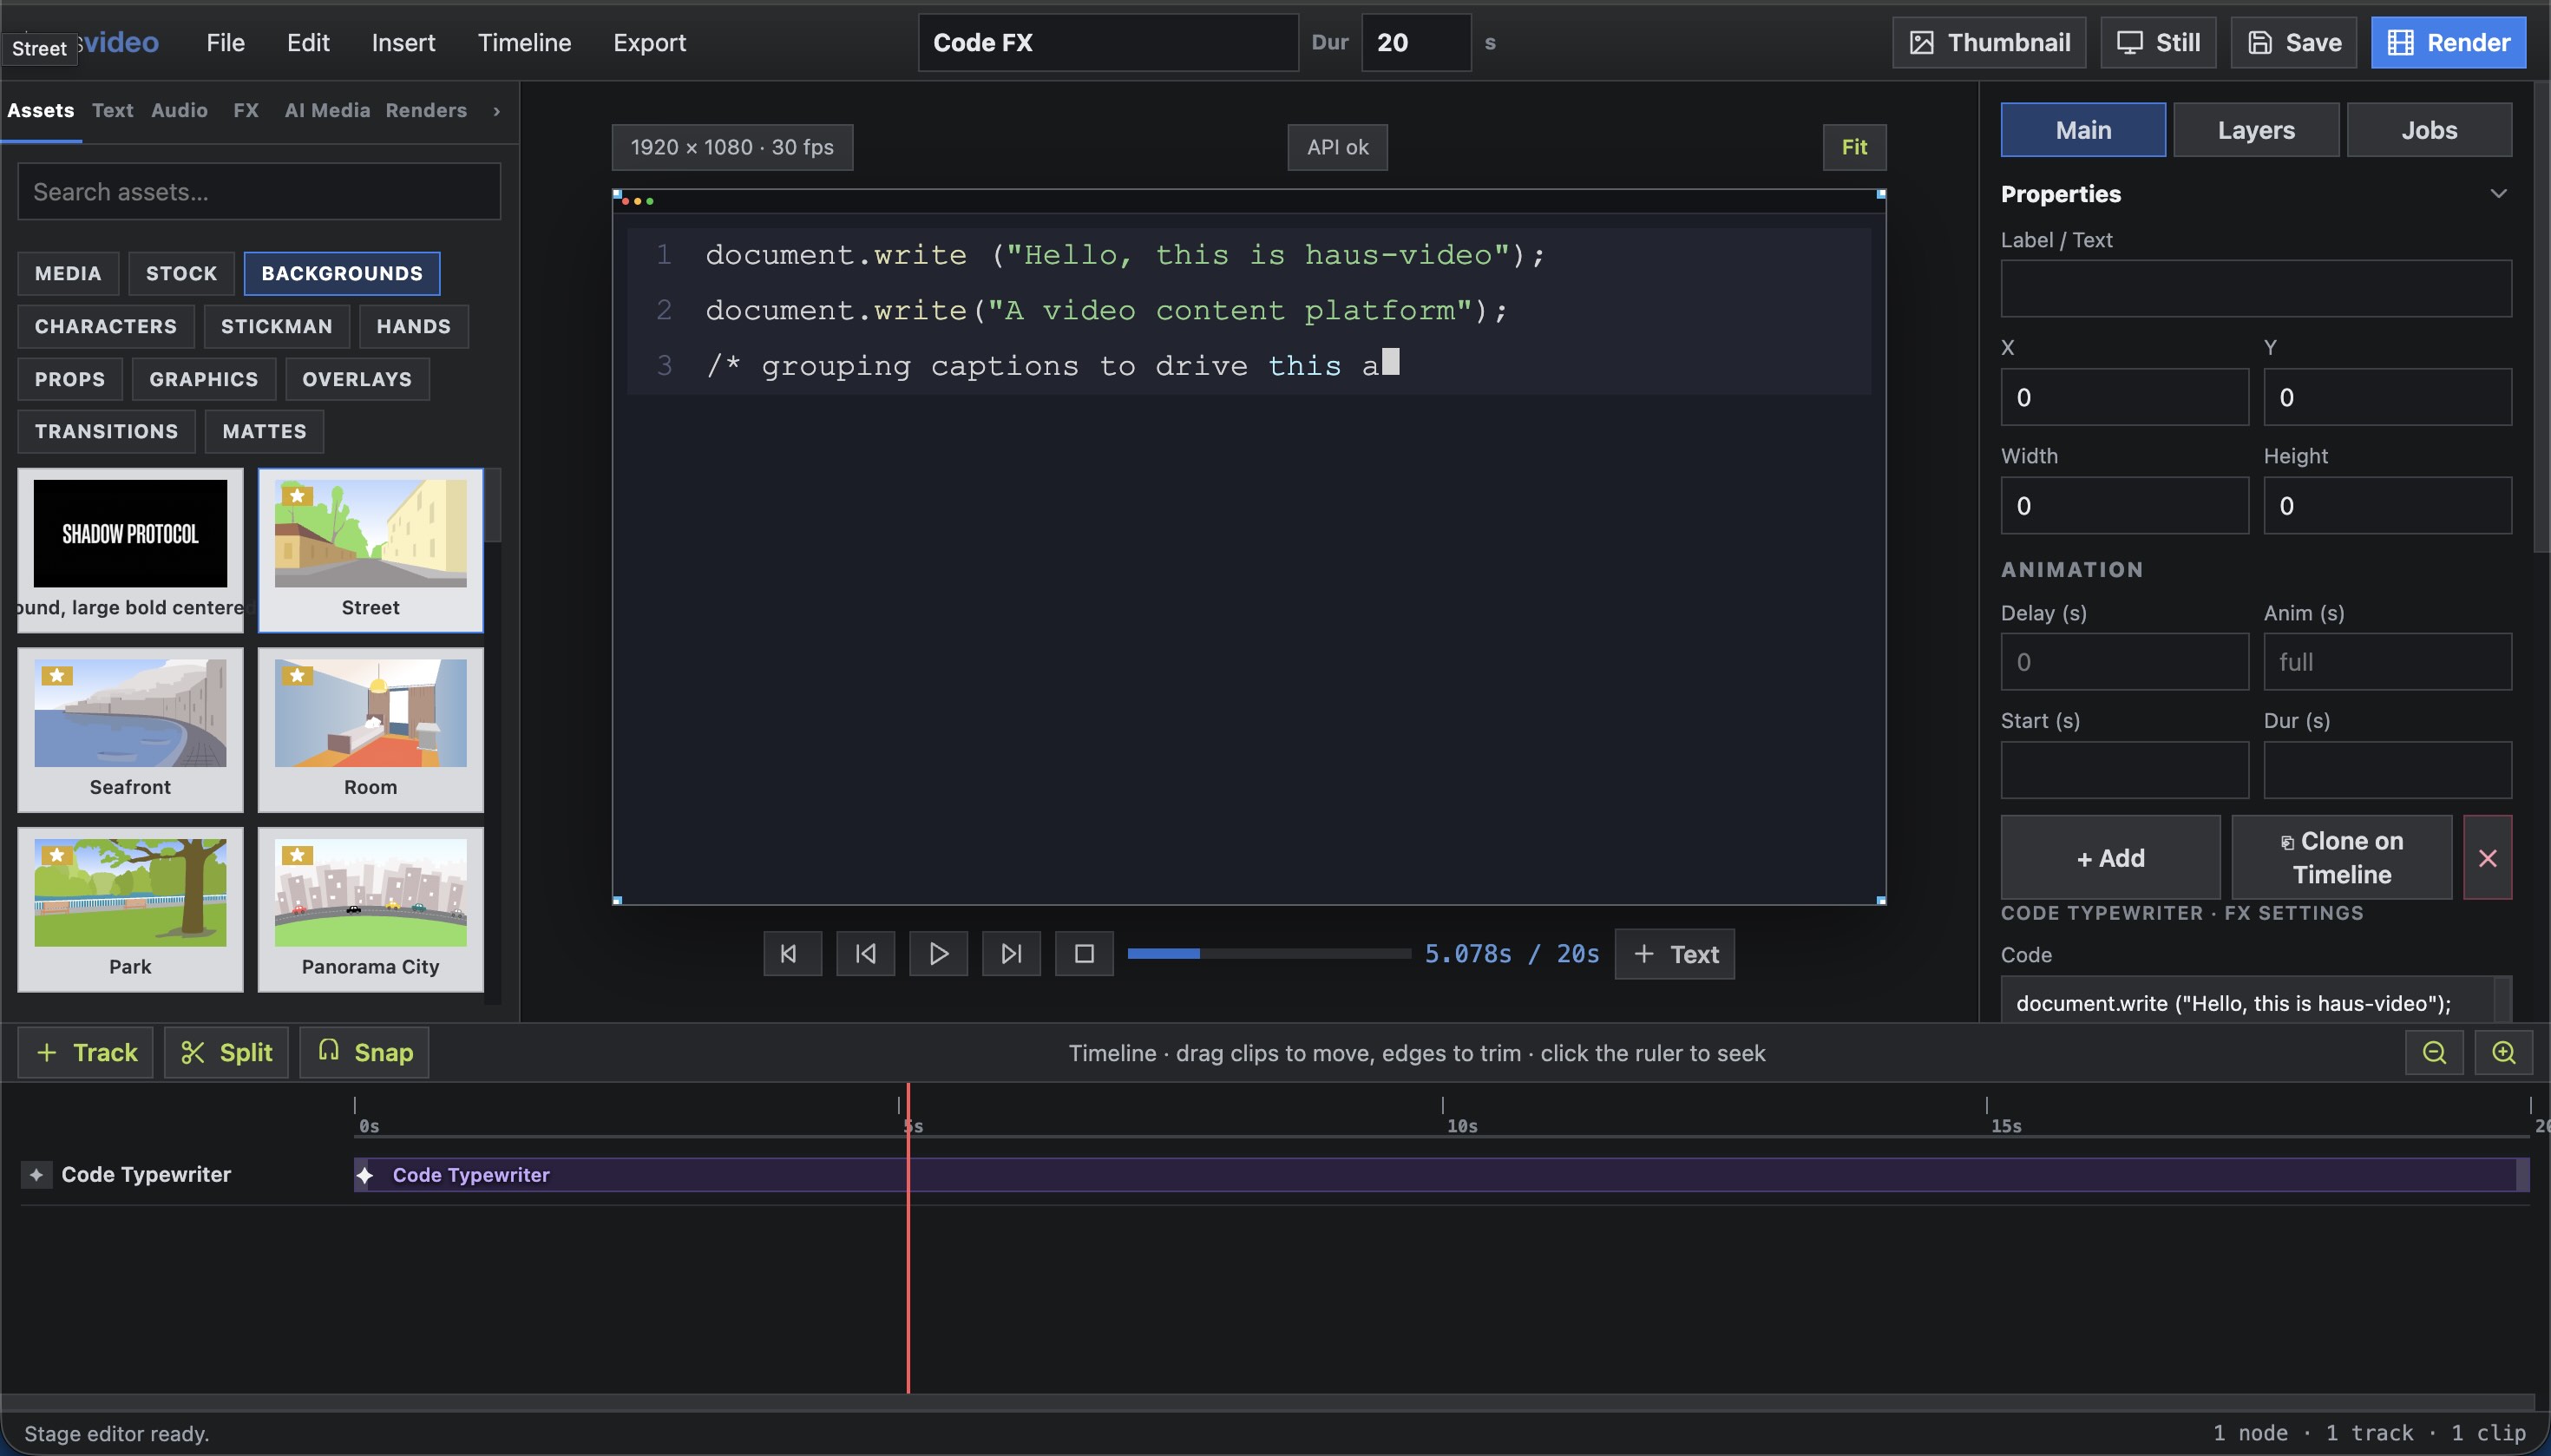2551x1456 pixels.
Task: Select the Room background thumbnail
Action: click(x=370, y=730)
